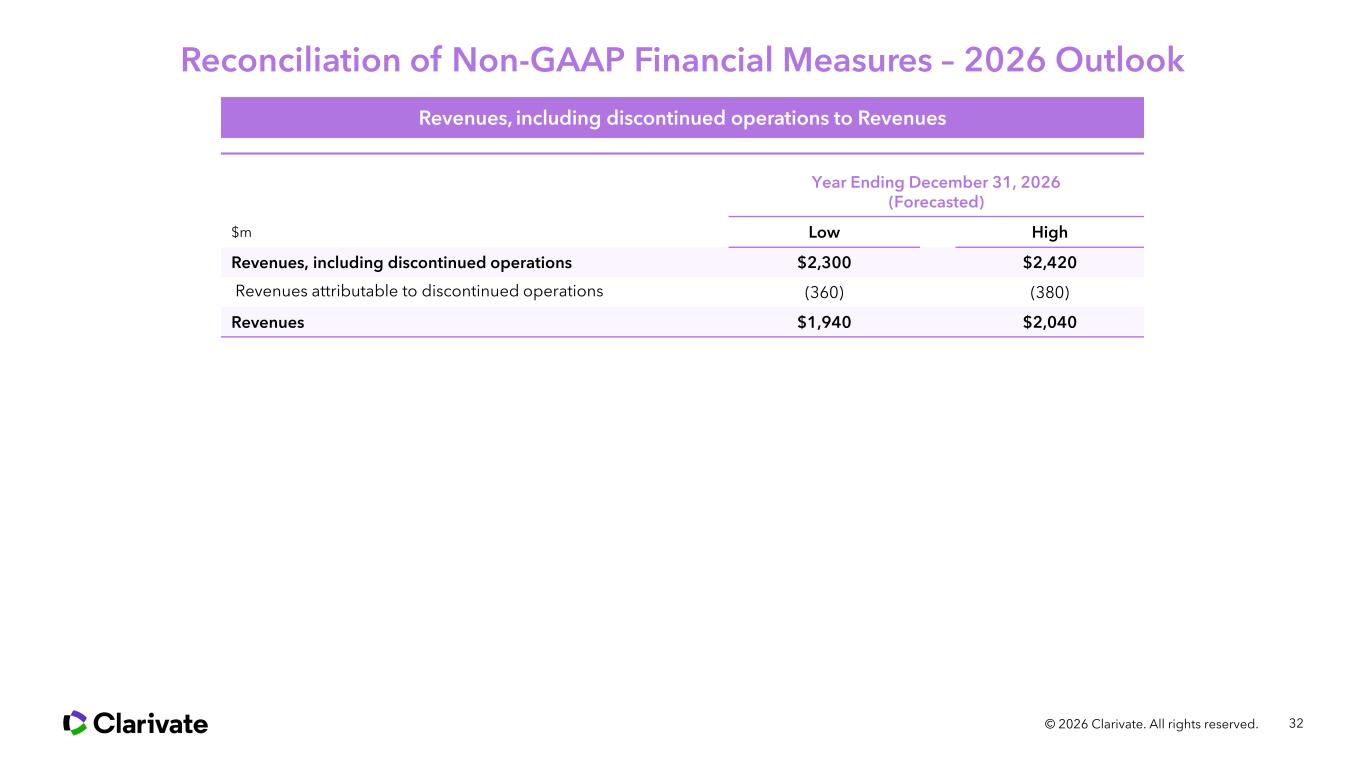Viewport: 1365px width, 768px height.
Task: Click the '(360)' value
Action: click(824, 292)
